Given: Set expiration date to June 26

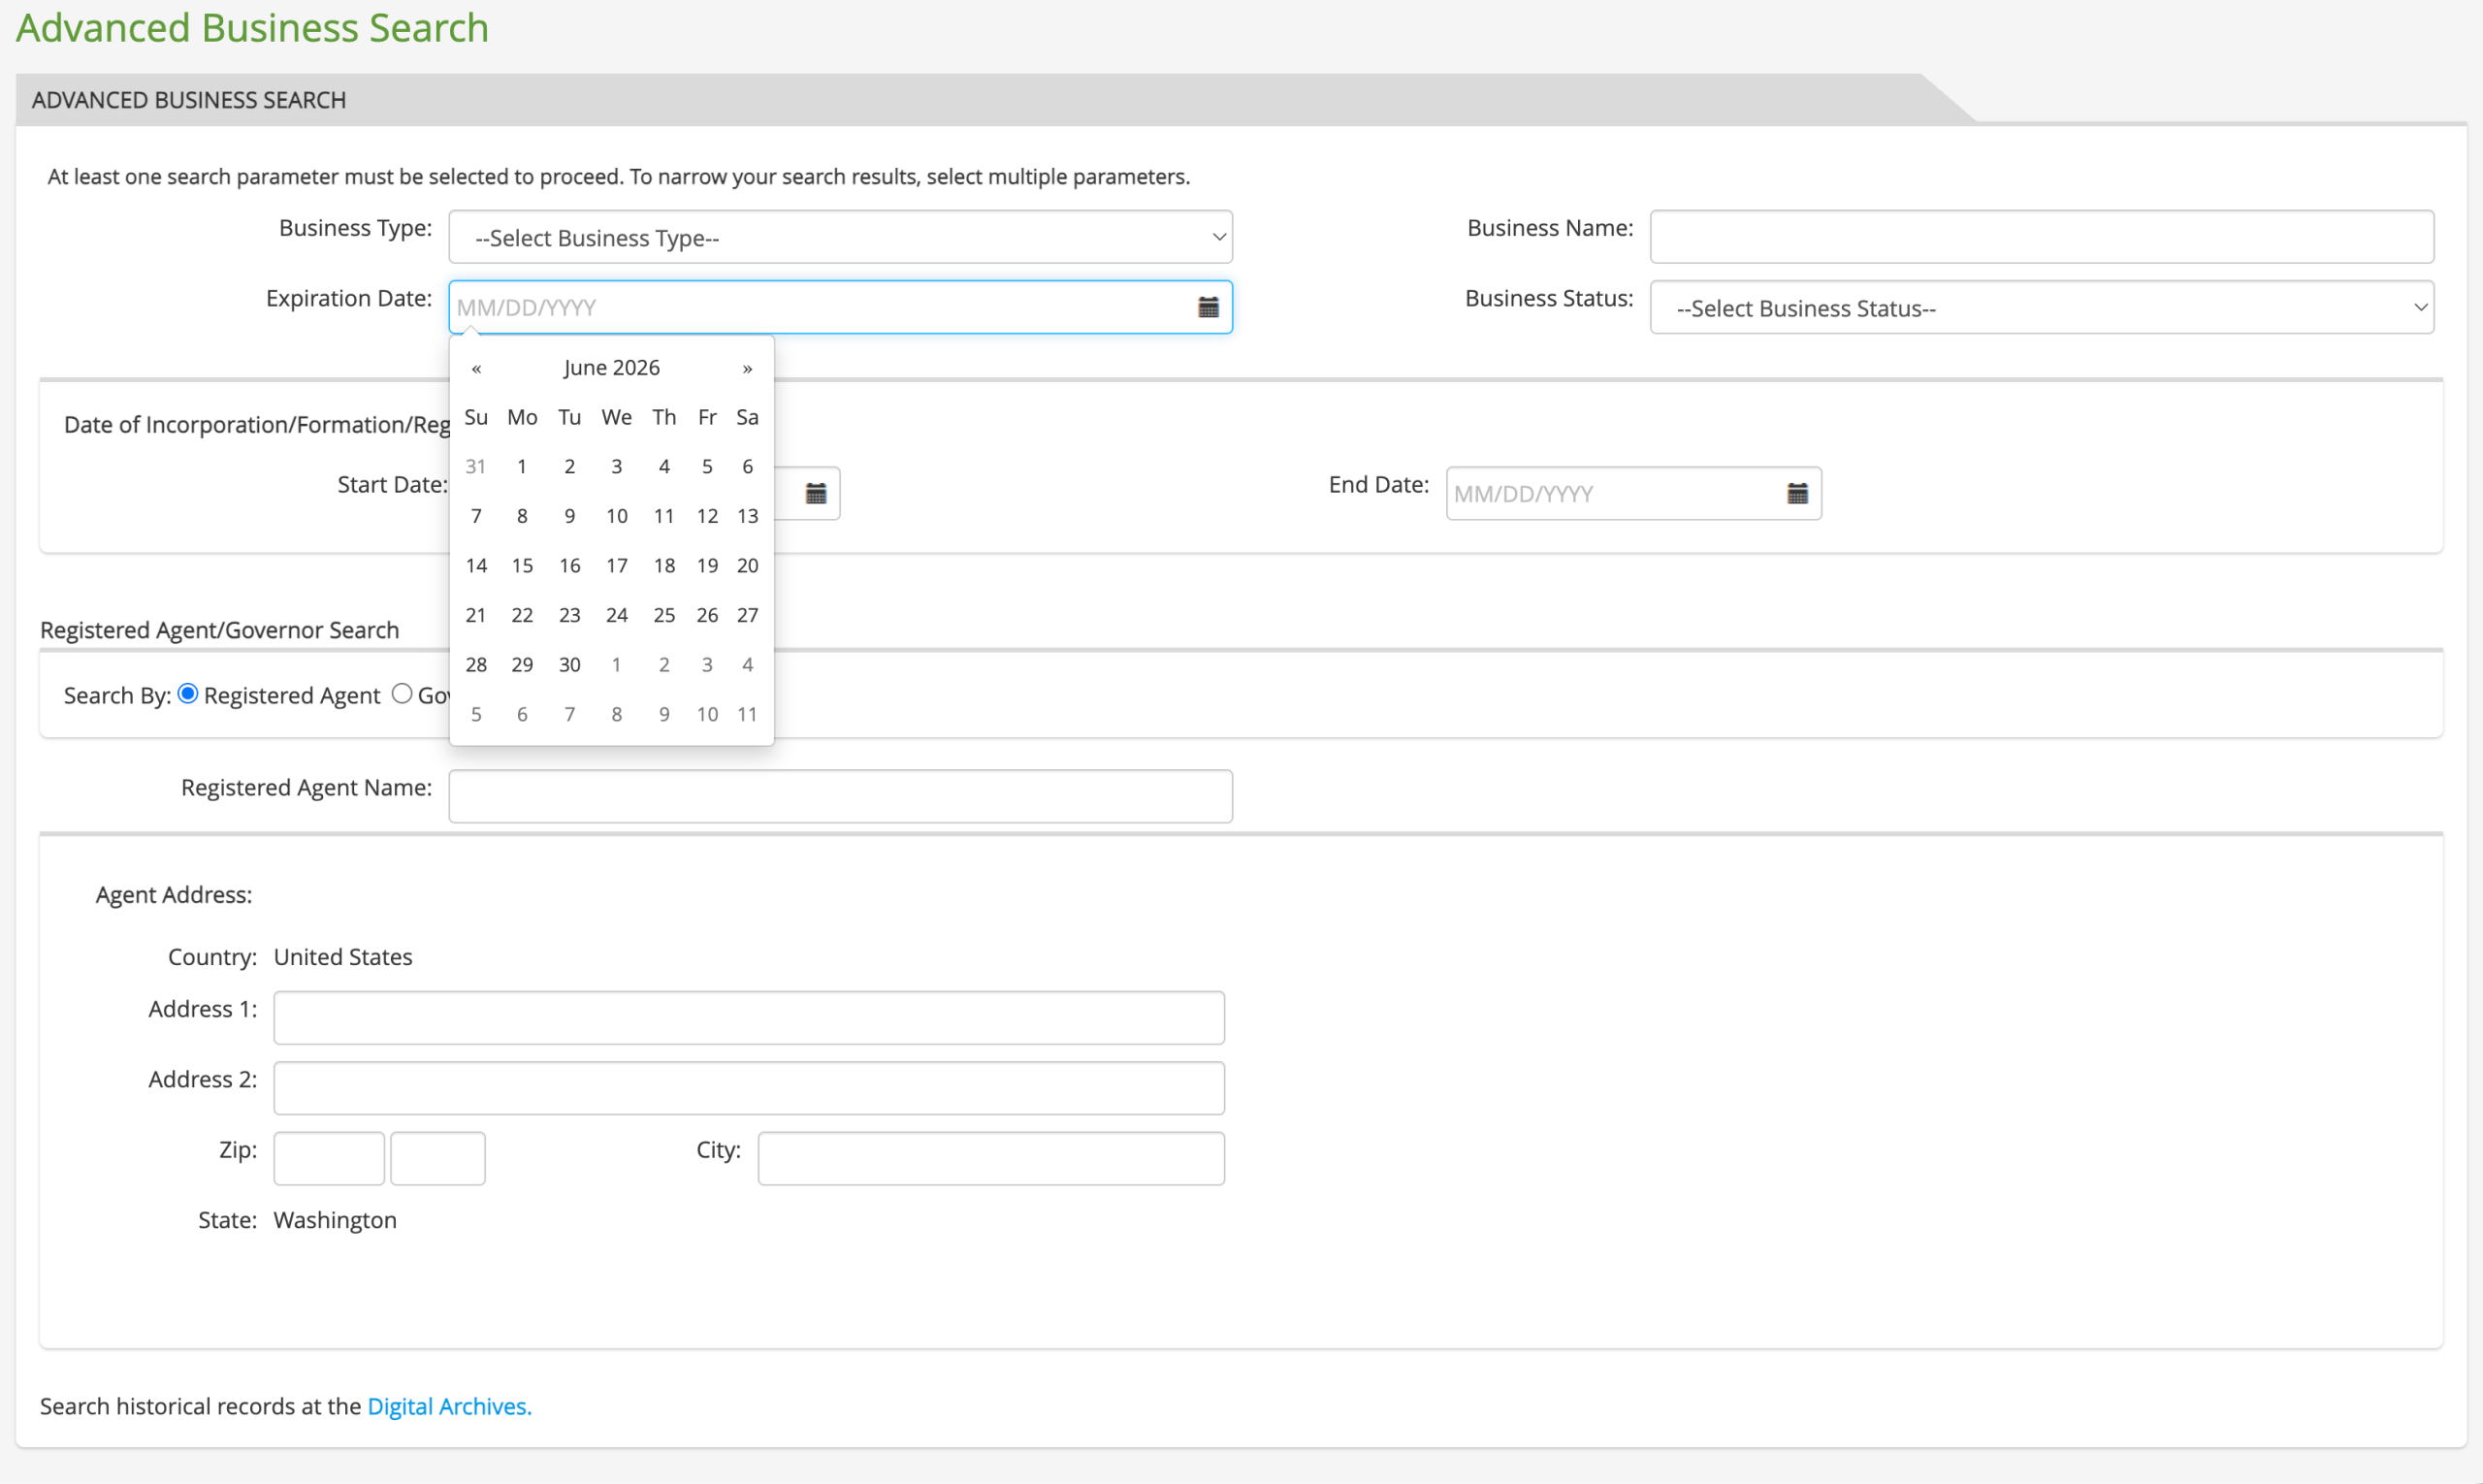Looking at the screenshot, I should tap(707, 615).
